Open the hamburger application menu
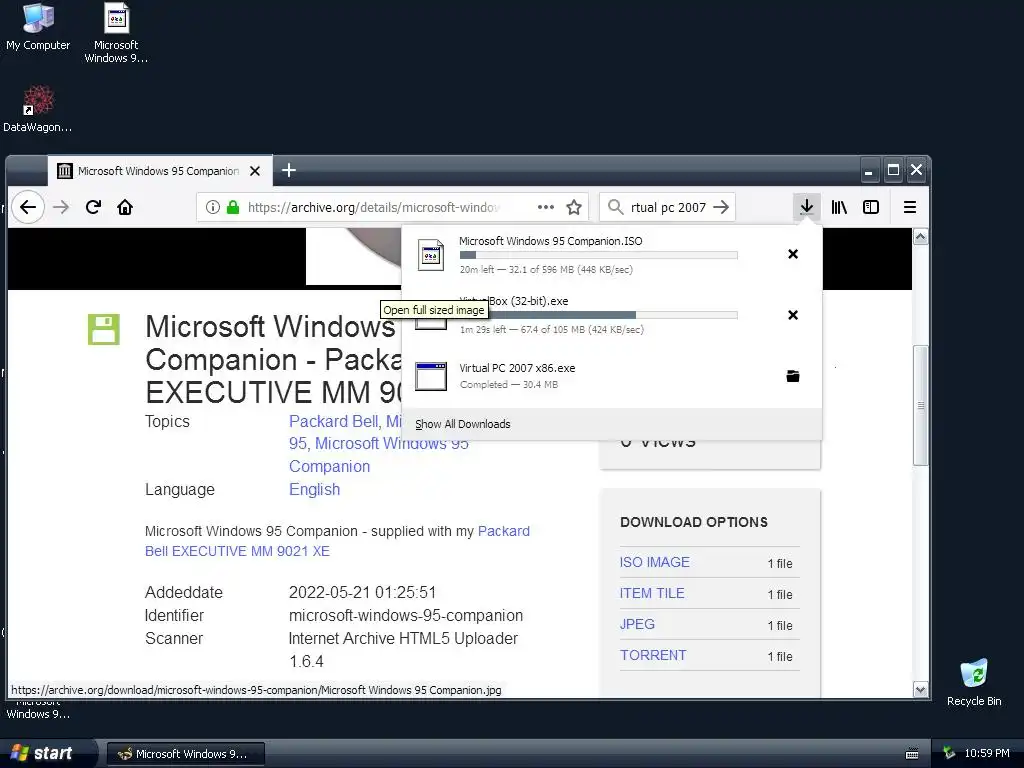1024x768 pixels. tap(910, 207)
